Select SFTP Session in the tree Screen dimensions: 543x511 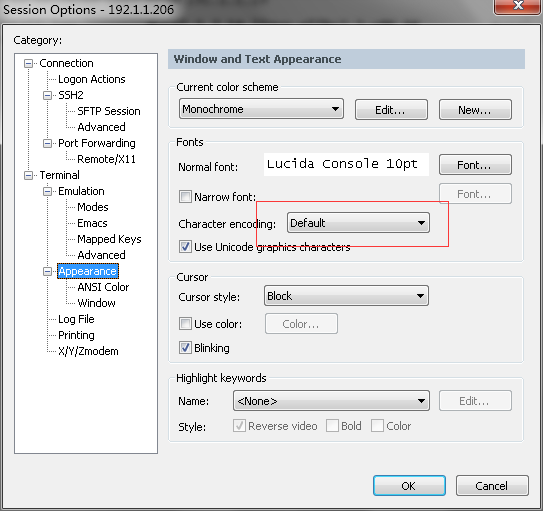(109, 111)
